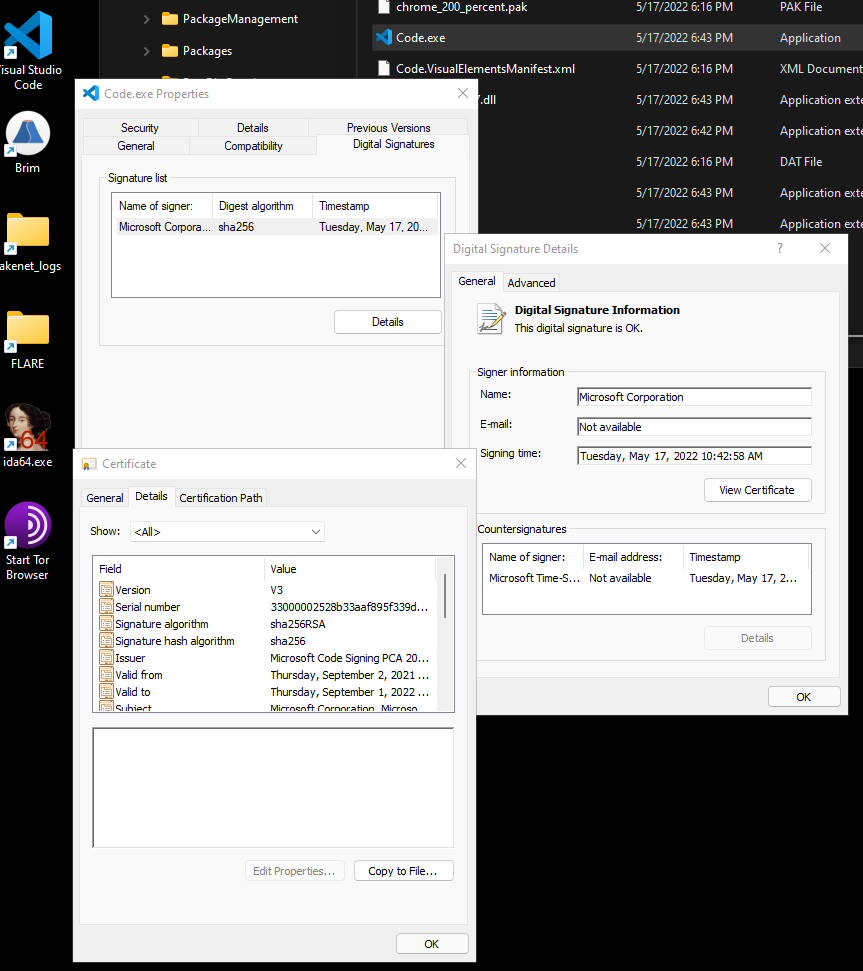Select Microsoft Corpora... row in Signature list
Screen dimensions: 863x971
point(276,227)
